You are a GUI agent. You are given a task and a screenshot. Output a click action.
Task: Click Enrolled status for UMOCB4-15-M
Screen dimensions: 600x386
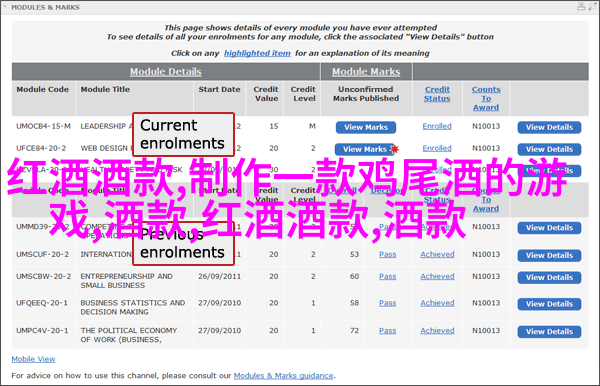coord(437,126)
